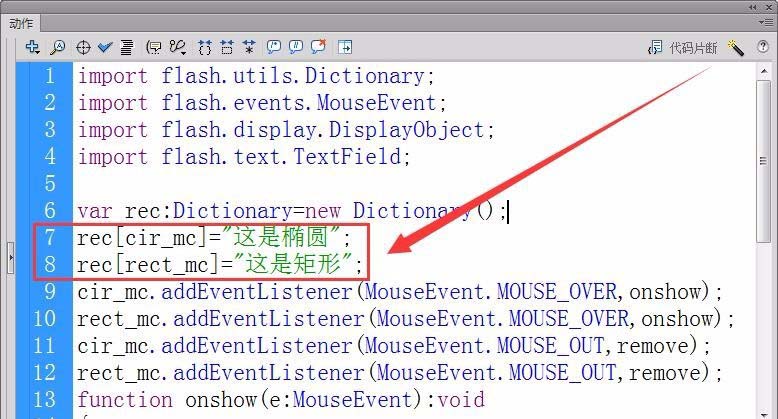Show code hint icon
Screen dimensions: 778x419
[154, 47]
